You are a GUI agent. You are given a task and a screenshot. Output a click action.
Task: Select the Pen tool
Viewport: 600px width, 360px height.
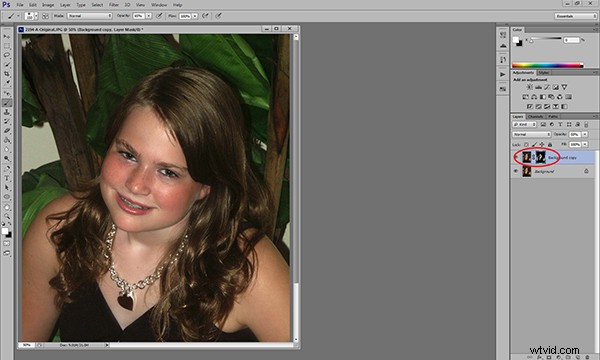7,169
